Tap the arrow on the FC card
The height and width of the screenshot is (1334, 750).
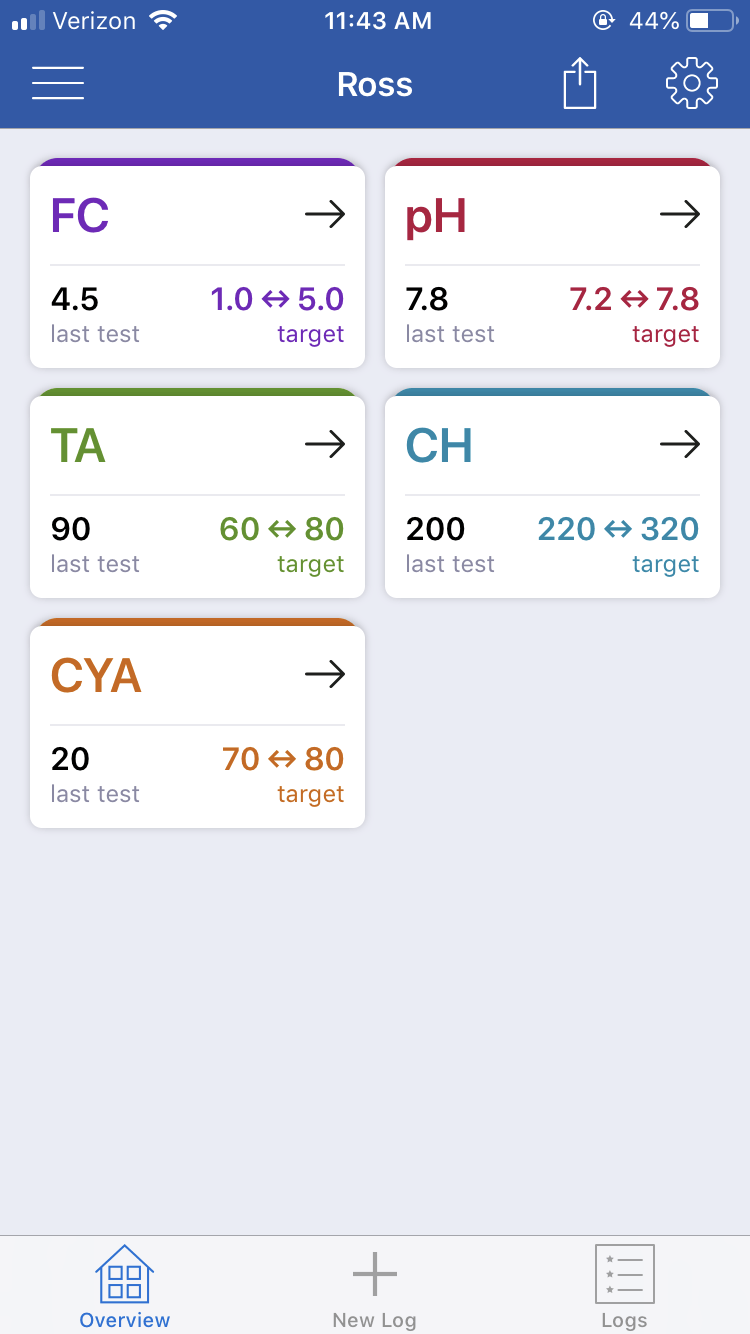click(x=325, y=215)
